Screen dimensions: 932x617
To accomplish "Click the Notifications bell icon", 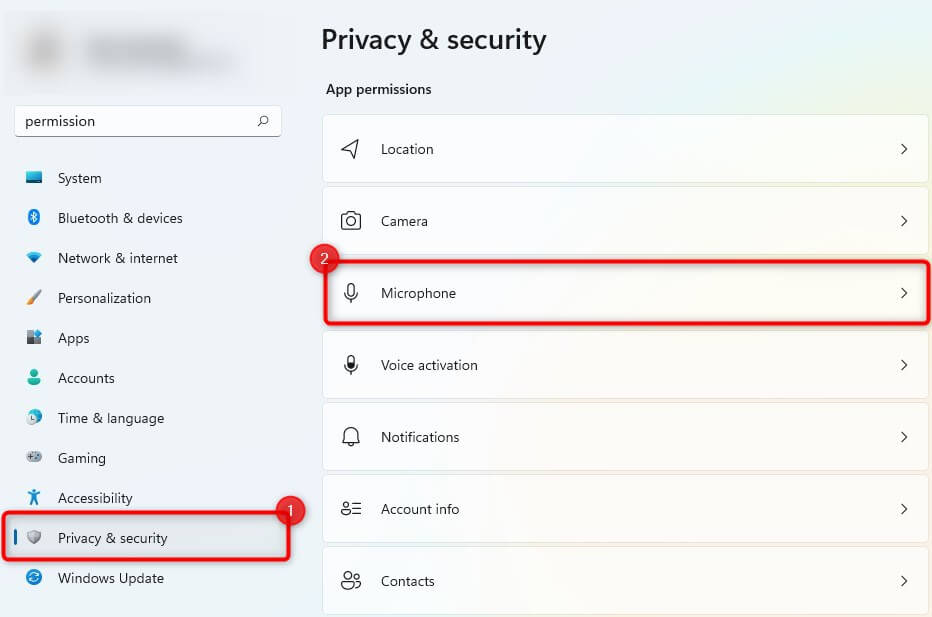I will (351, 437).
